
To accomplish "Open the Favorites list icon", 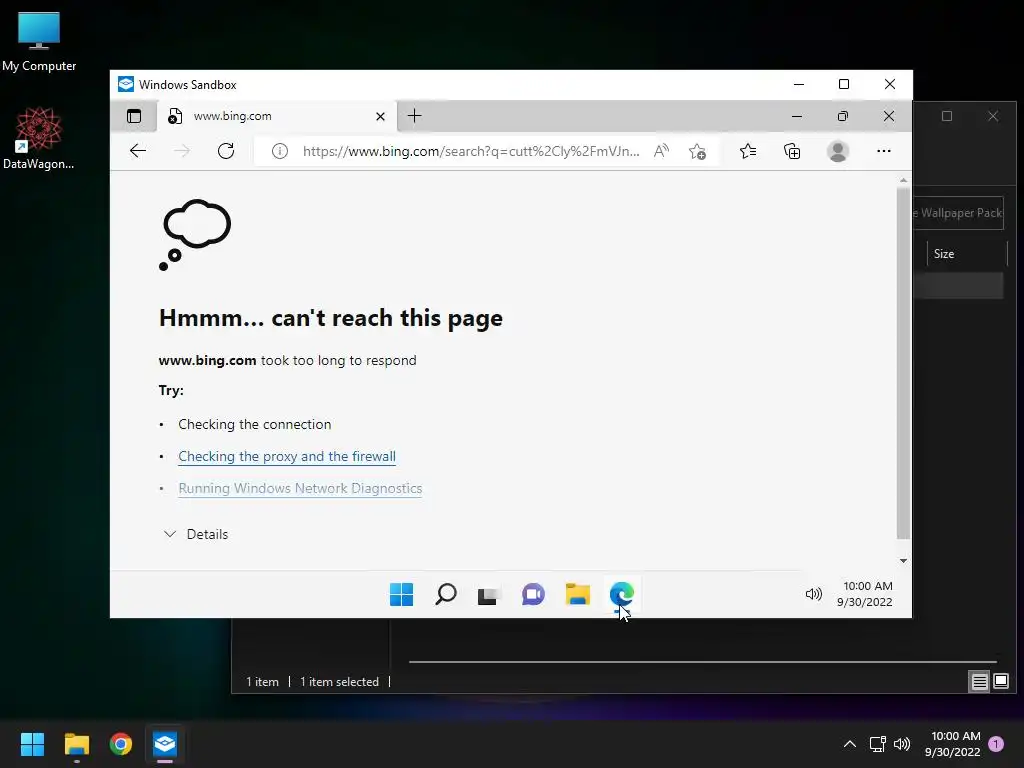I will (748, 152).
